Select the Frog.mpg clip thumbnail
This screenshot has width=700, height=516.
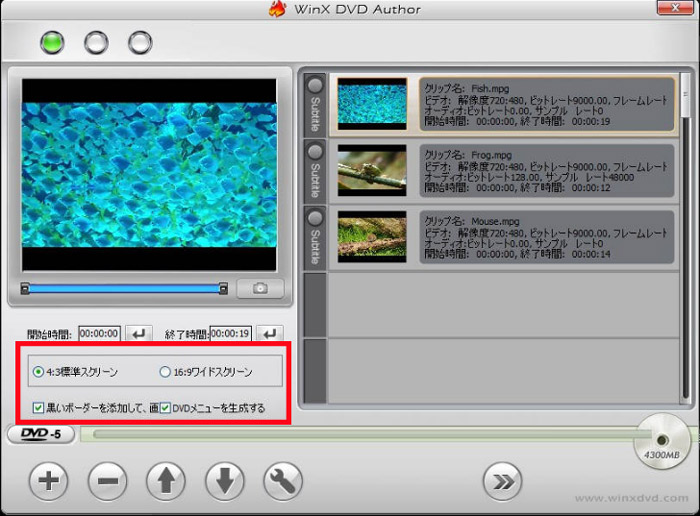371,170
